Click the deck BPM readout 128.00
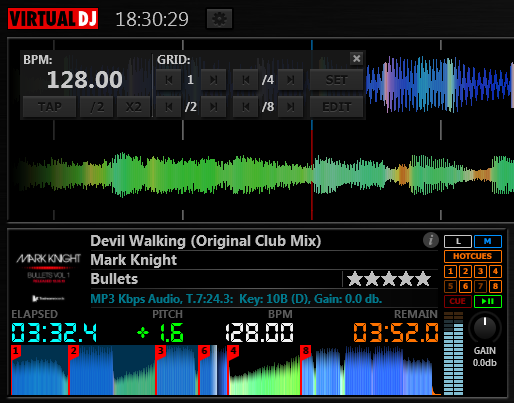Viewport: 514px width, 403px height. tap(259, 332)
